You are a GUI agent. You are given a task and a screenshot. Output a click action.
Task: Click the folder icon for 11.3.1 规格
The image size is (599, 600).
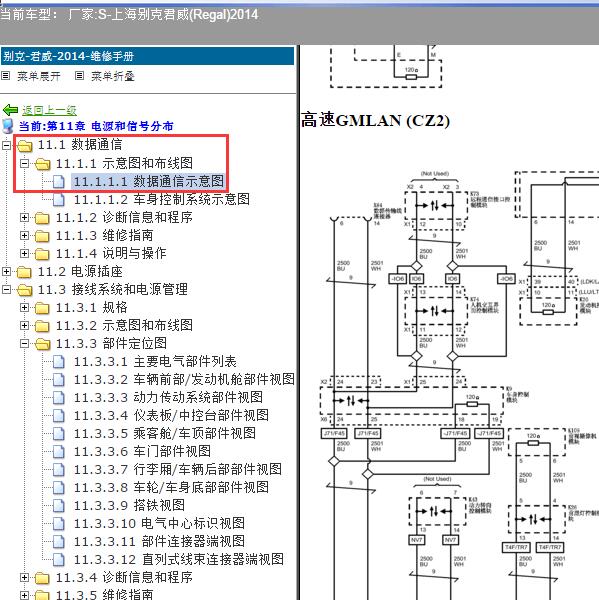point(42,308)
